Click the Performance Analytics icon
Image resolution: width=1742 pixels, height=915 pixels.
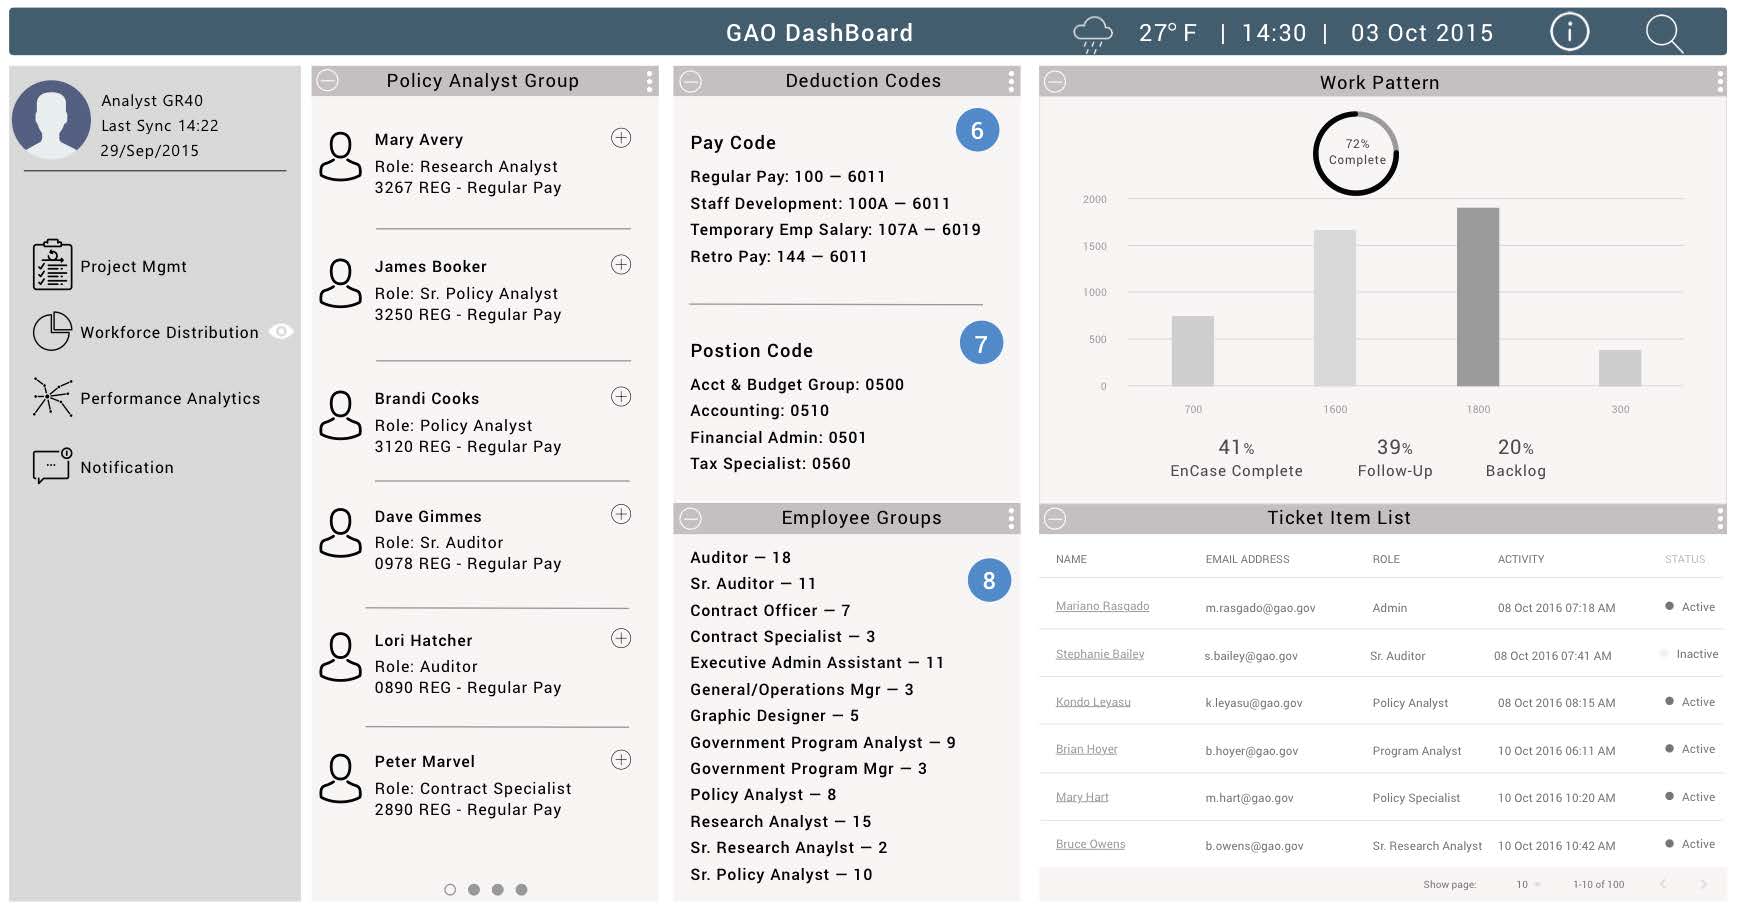coord(52,398)
